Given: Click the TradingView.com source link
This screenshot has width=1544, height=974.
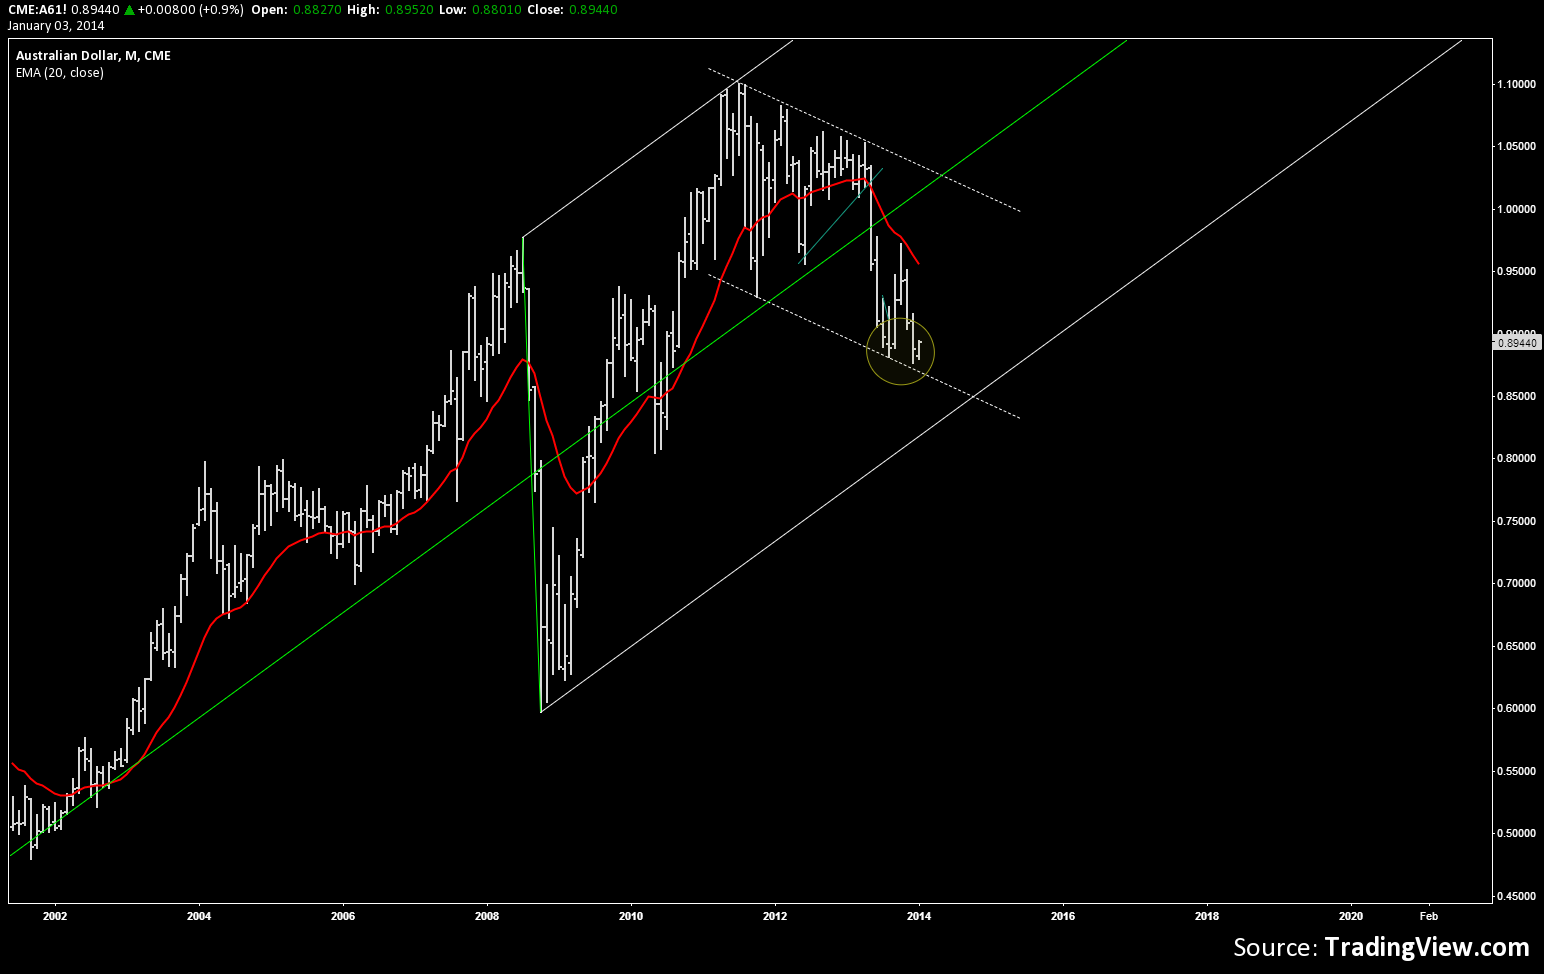Looking at the screenshot, I should click(1427, 947).
